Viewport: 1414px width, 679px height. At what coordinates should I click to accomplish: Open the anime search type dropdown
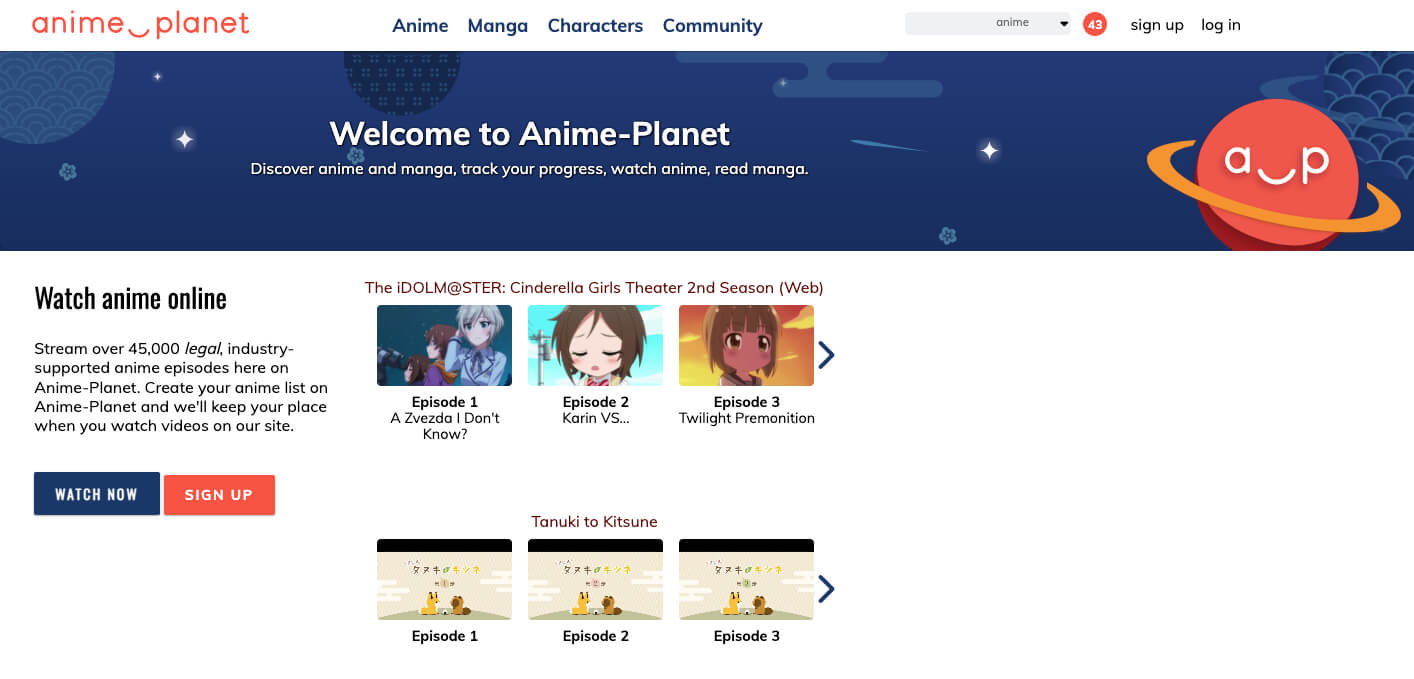[1030, 23]
